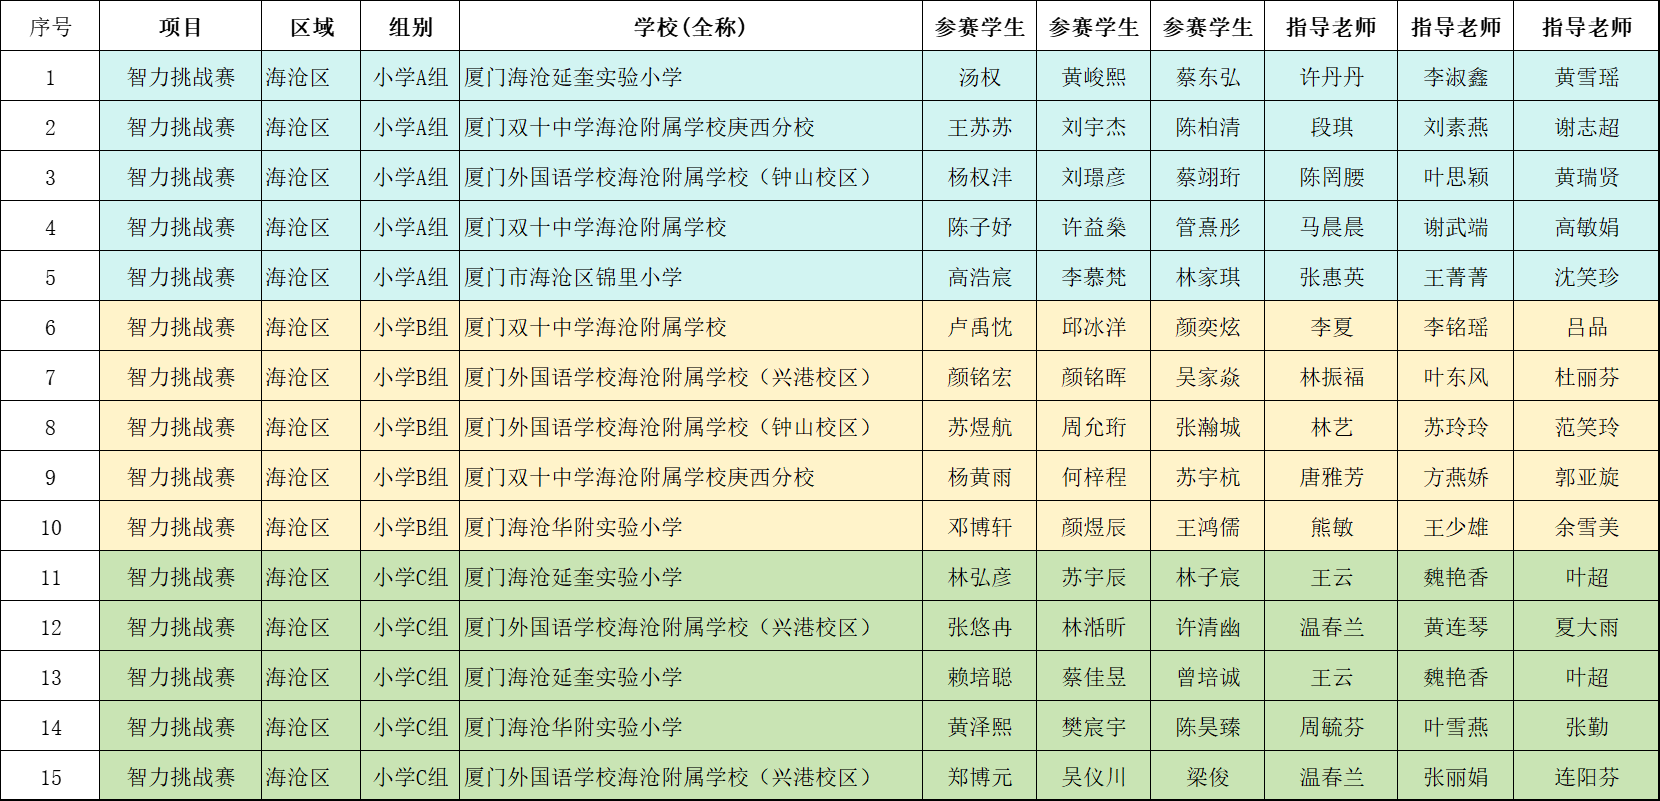
Task: Select student cell 颜铭宏
Action: (980, 377)
